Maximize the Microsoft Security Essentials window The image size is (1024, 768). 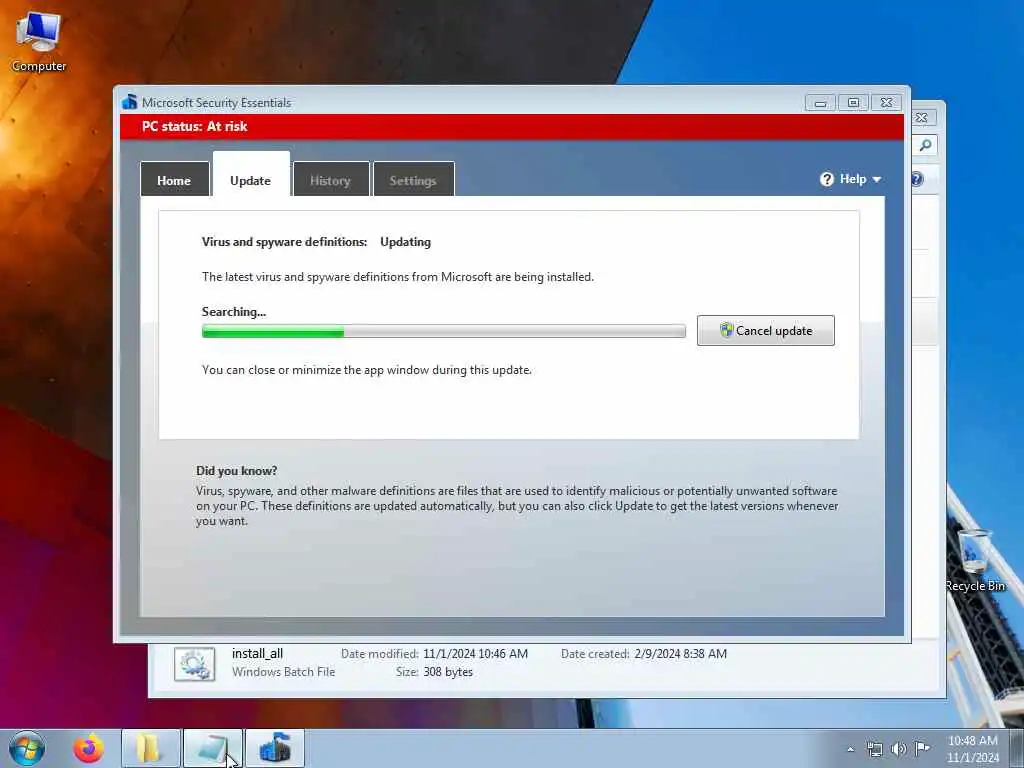(x=853, y=103)
